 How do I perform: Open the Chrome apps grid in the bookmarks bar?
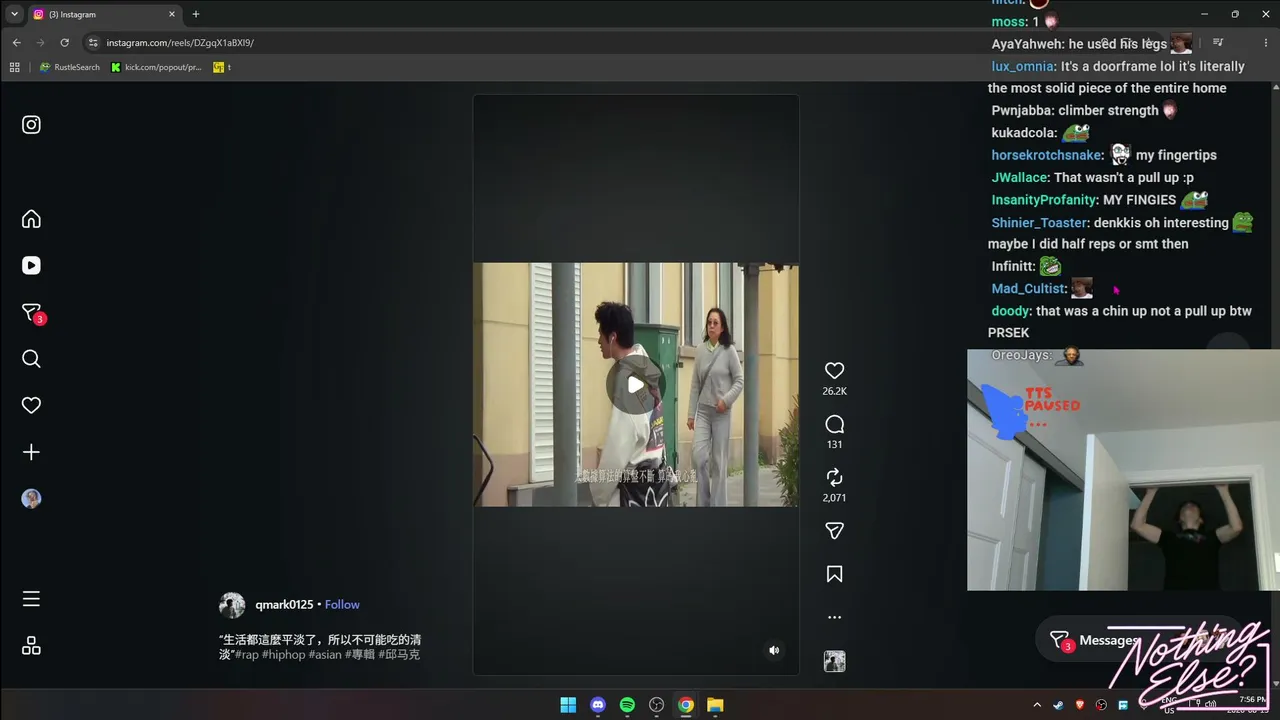pos(14,67)
